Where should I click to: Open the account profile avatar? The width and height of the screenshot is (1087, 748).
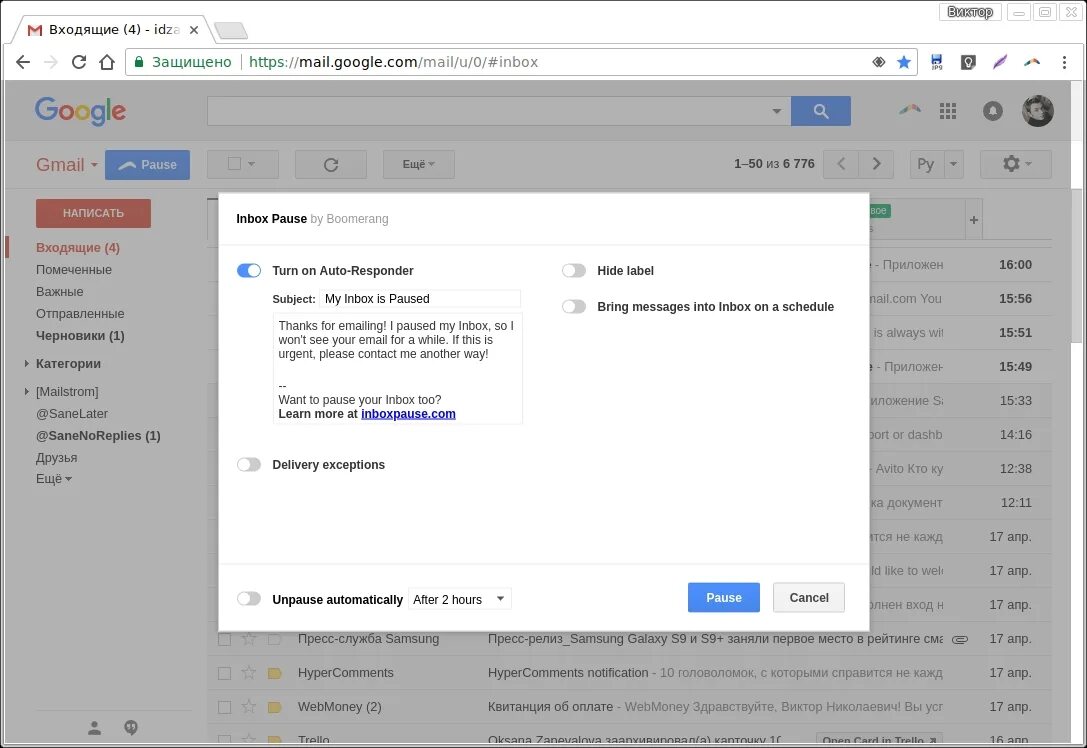1038,111
